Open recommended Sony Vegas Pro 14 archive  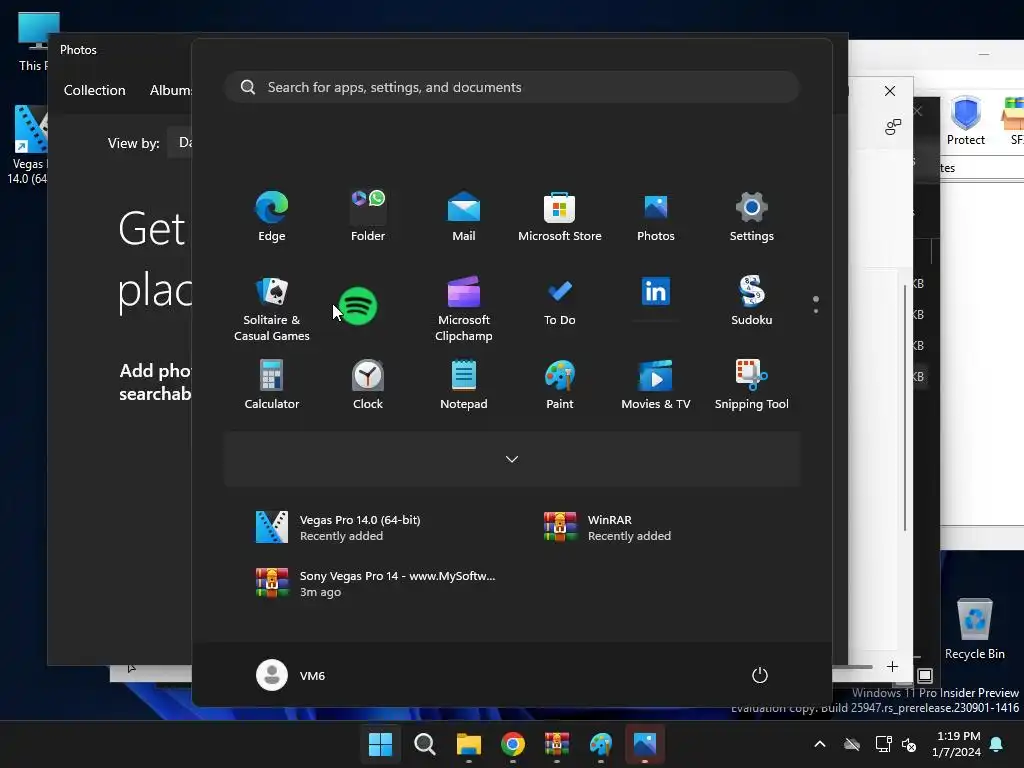click(375, 583)
